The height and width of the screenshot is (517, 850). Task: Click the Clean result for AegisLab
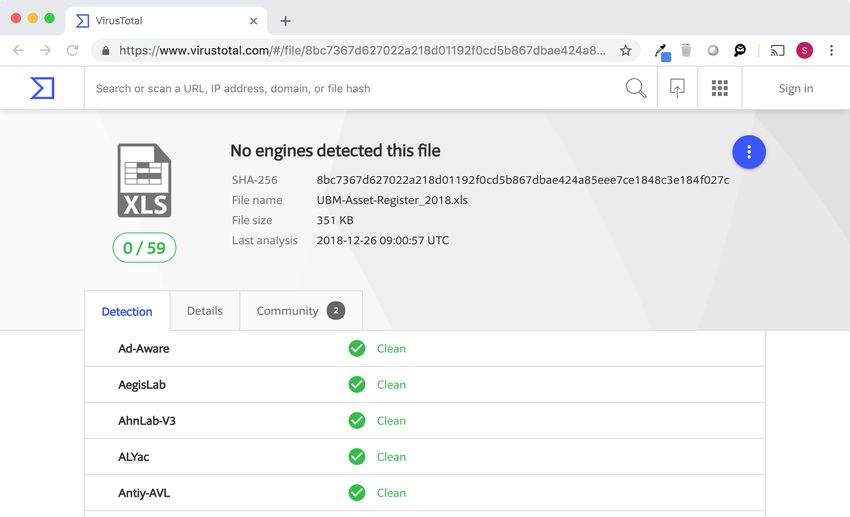click(x=391, y=385)
